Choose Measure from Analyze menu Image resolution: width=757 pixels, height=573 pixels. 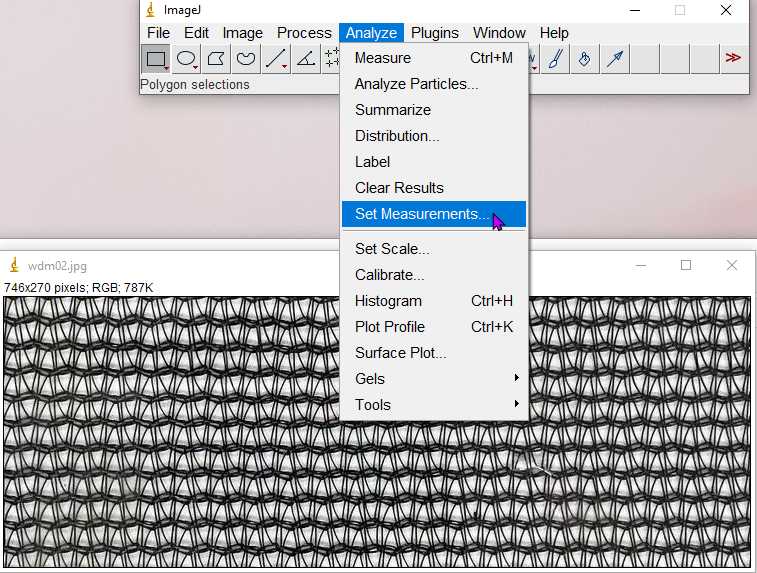(434, 58)
